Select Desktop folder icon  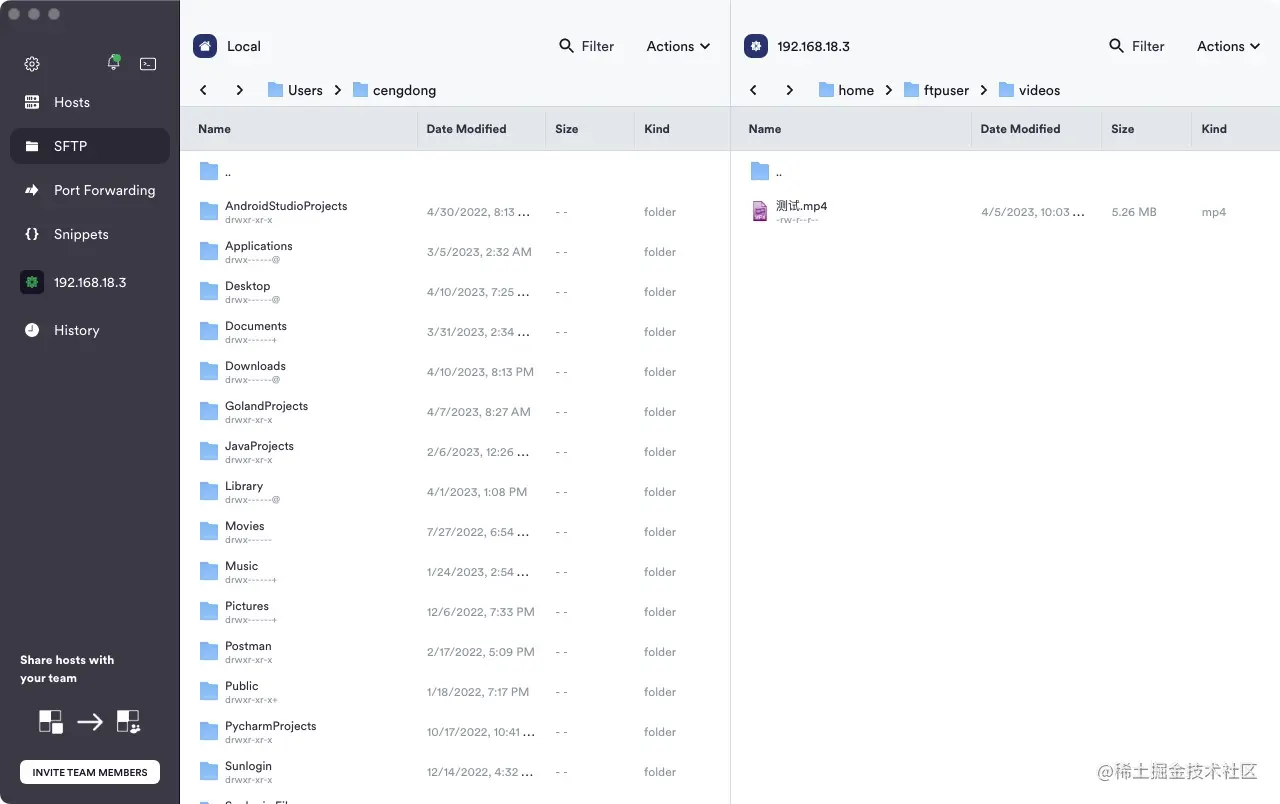coord(209,291)
